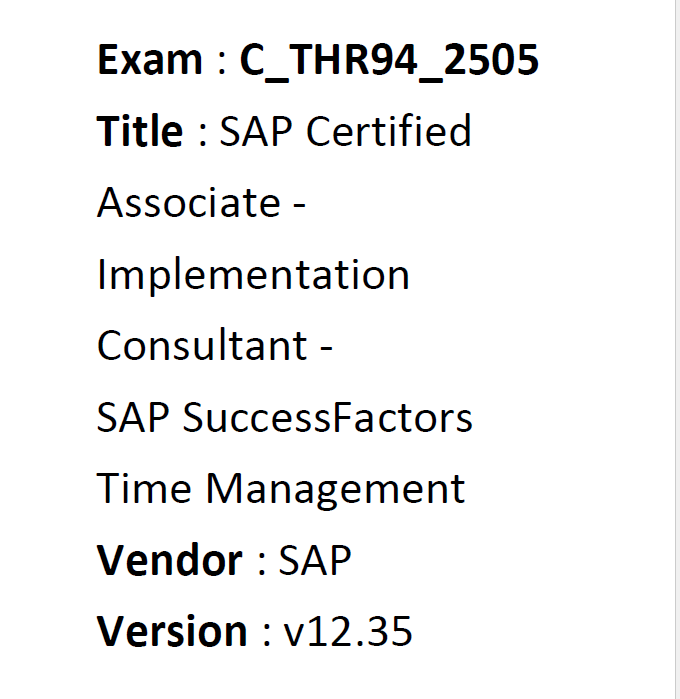Click SAP before the word Certified
The image size is (680, 699).
pos(256,130)
